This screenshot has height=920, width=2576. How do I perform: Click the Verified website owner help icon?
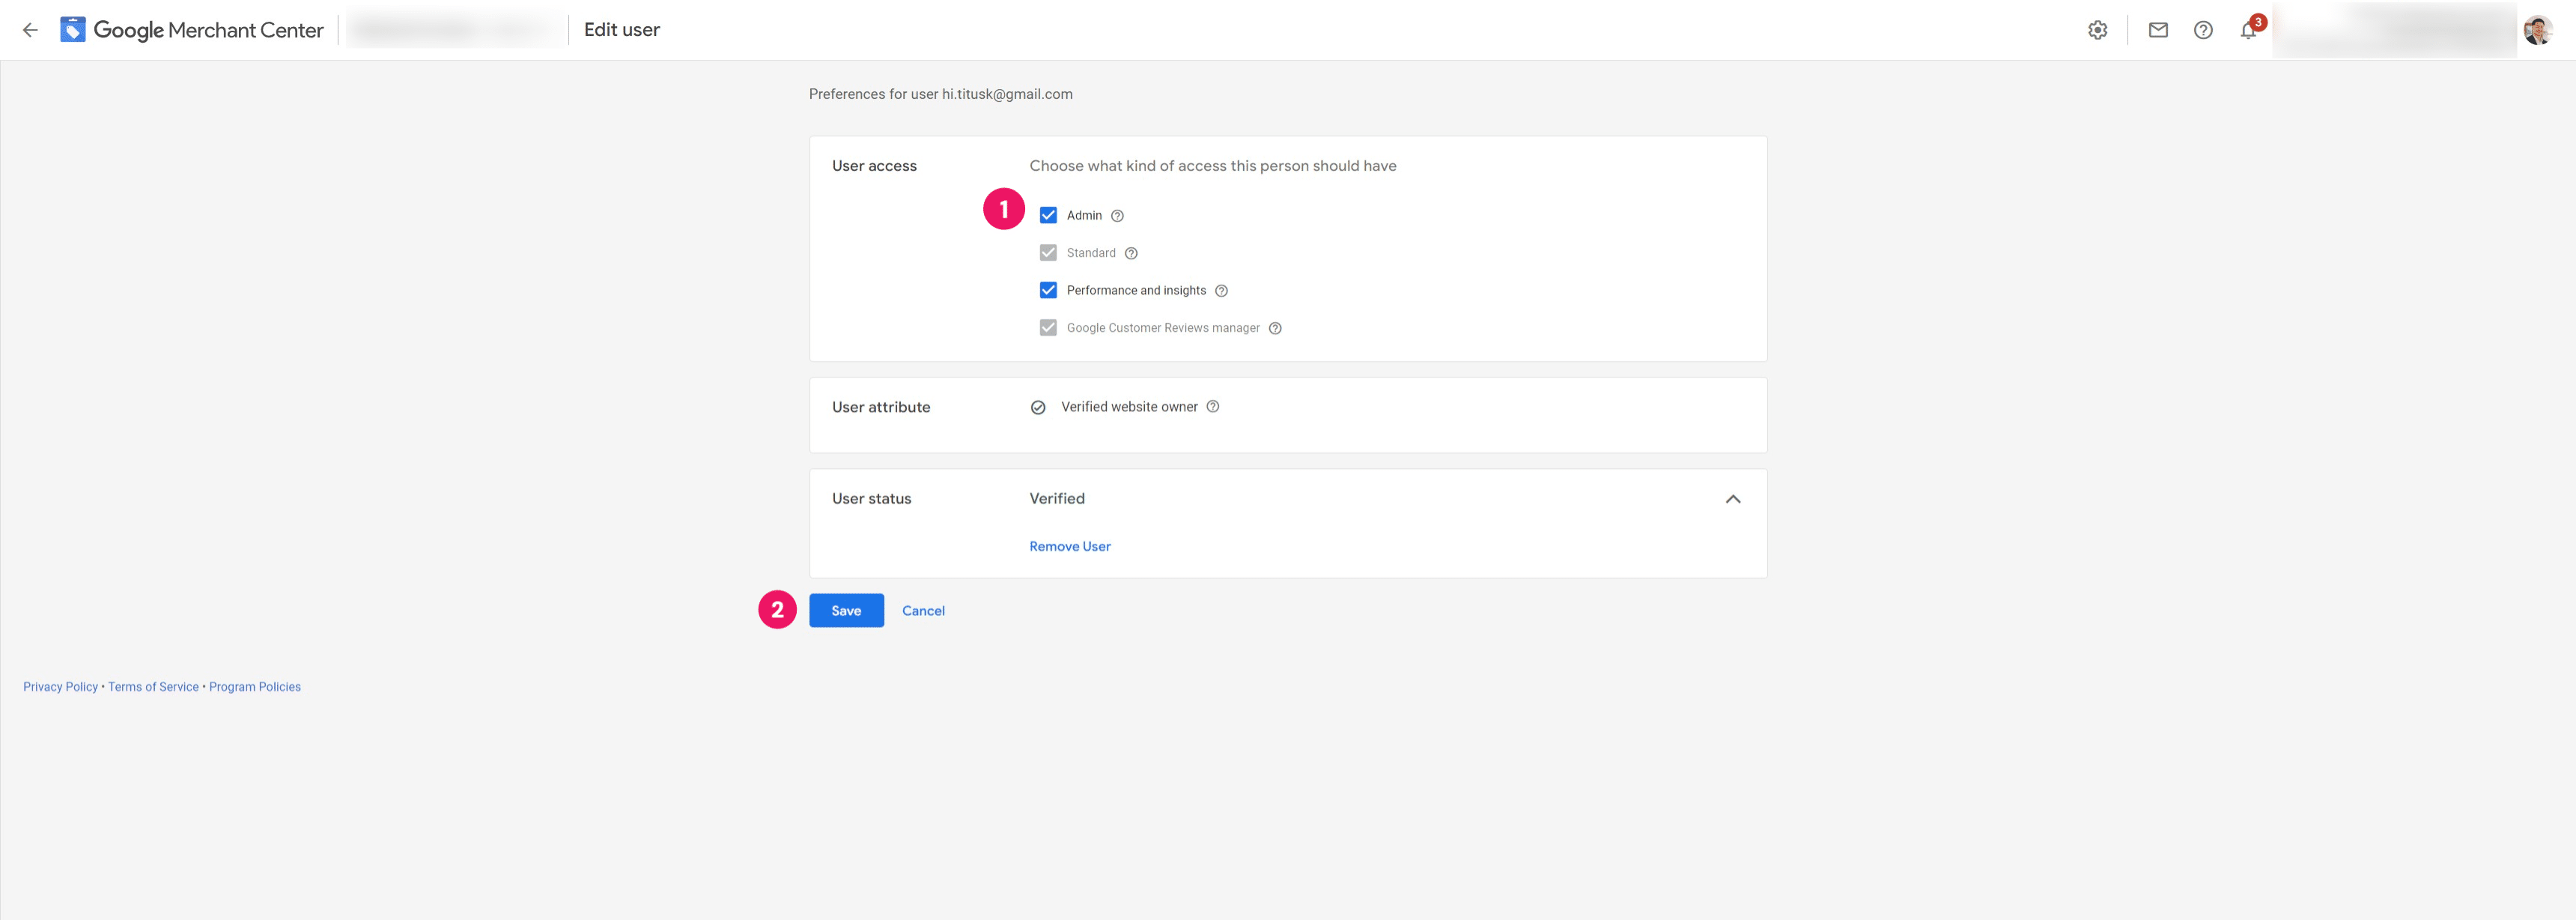tap(1213, 406)
